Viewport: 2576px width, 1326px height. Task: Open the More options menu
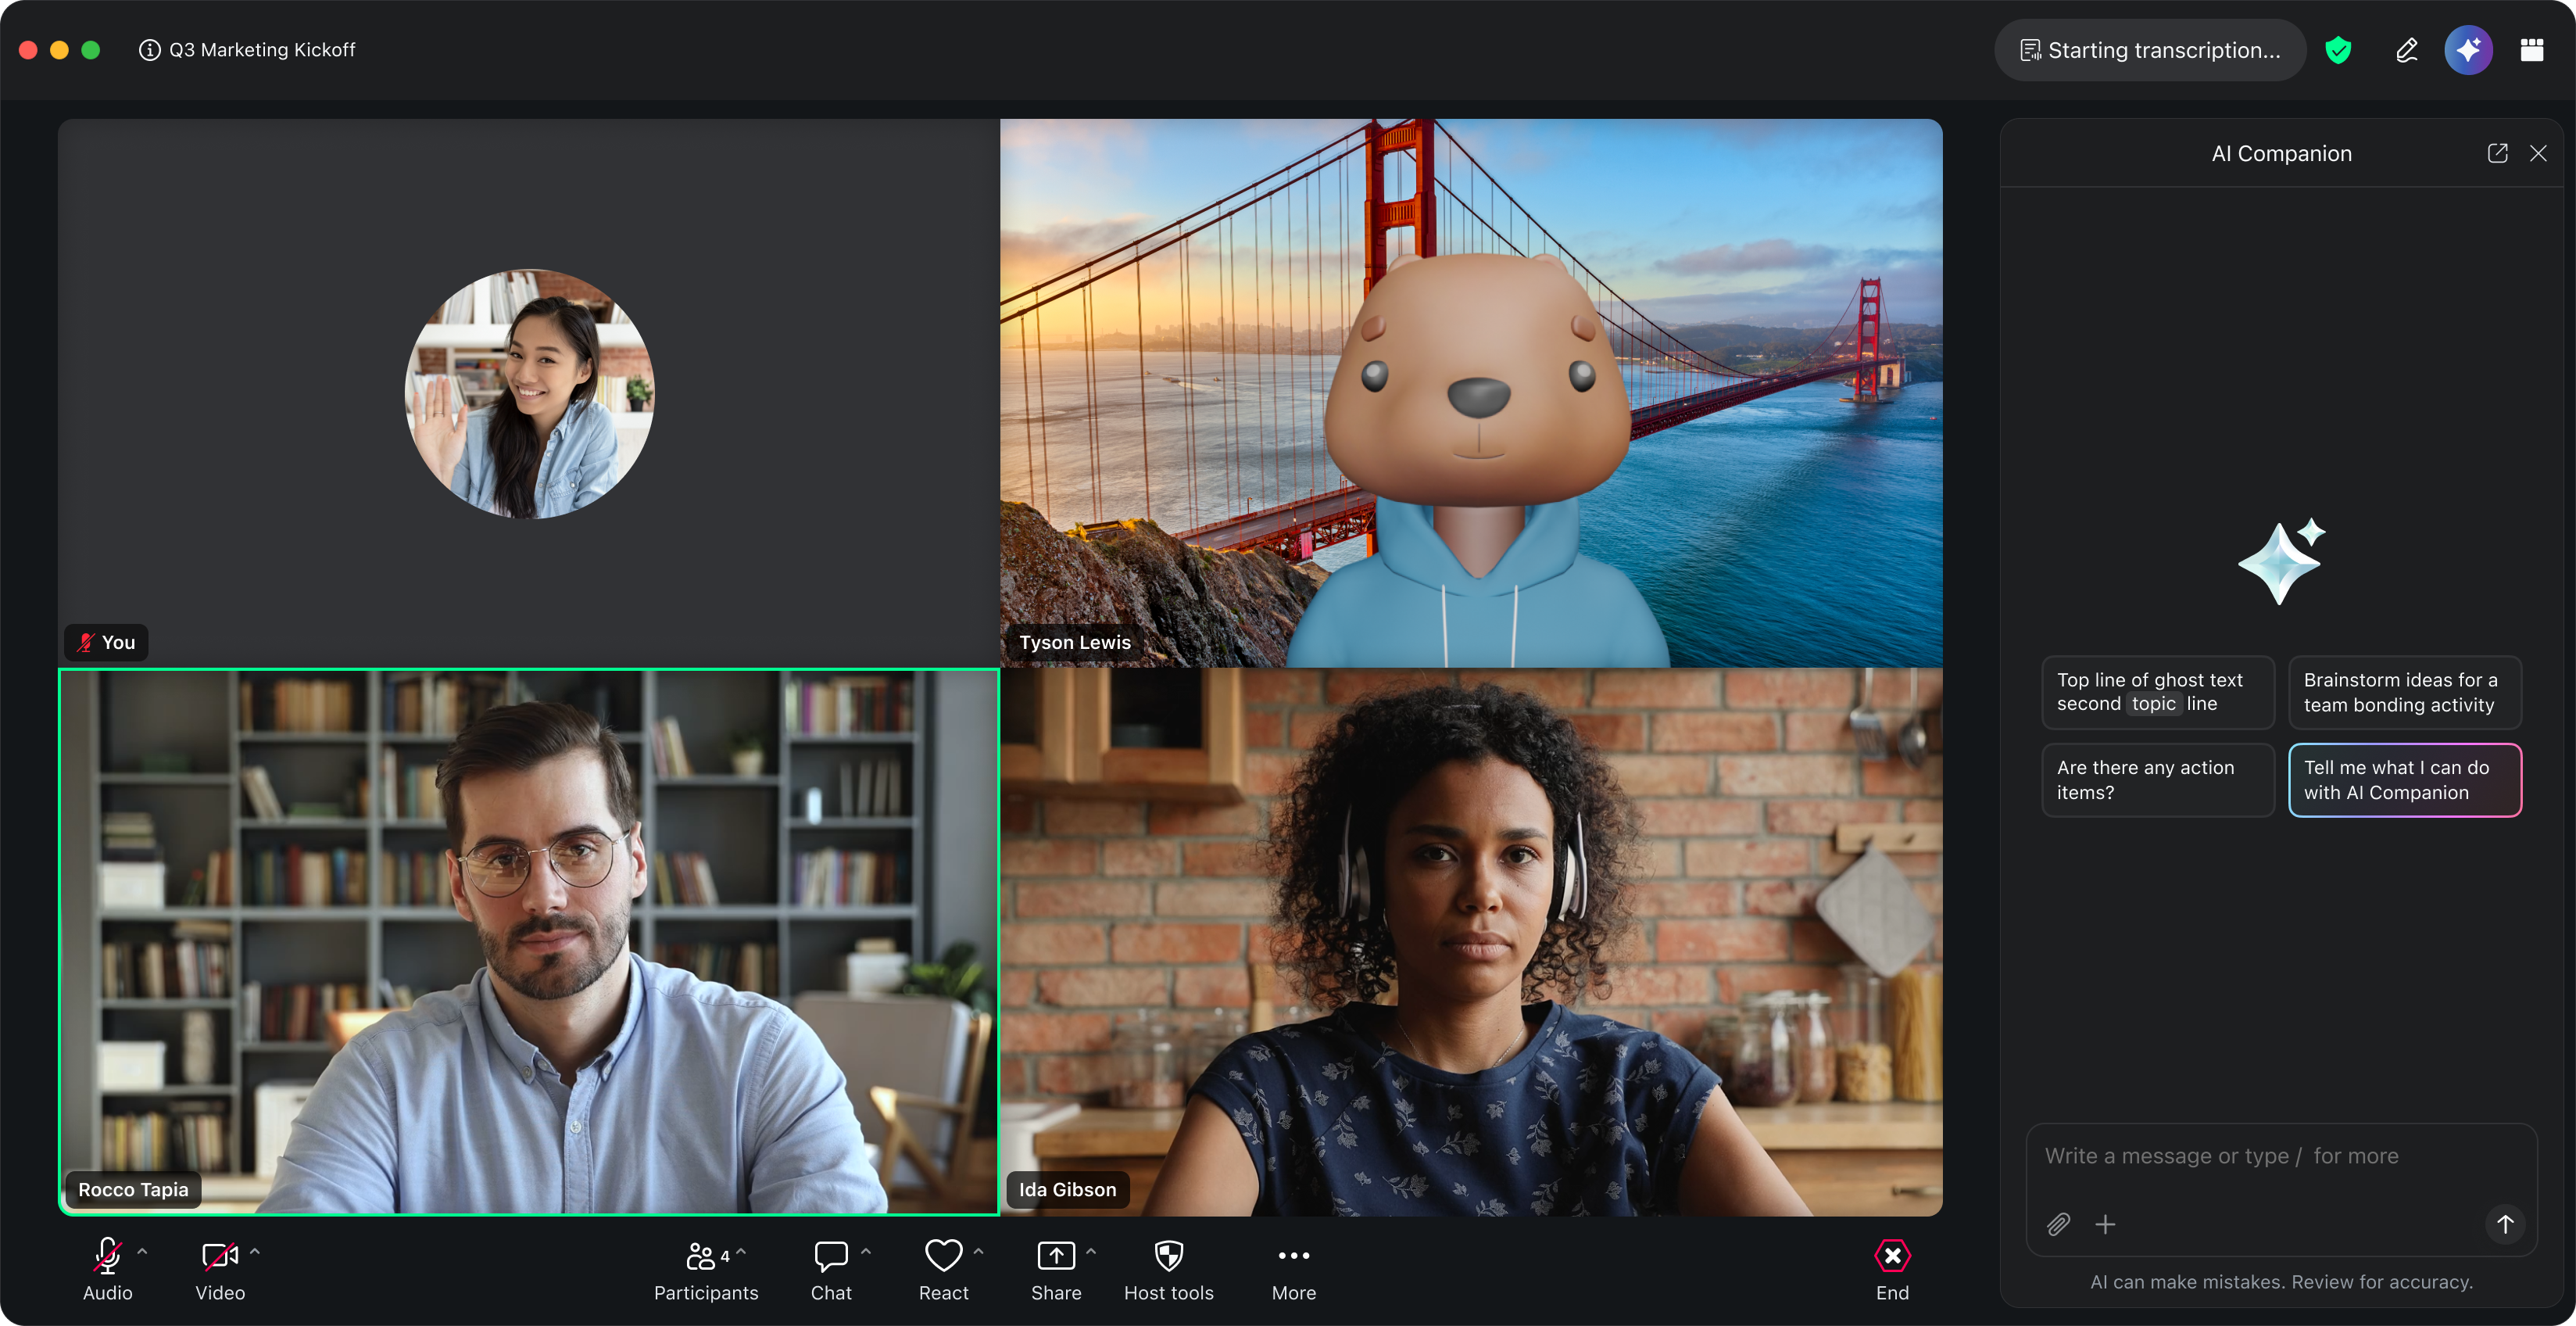pyautogui.click(x=1293, y=1257)
